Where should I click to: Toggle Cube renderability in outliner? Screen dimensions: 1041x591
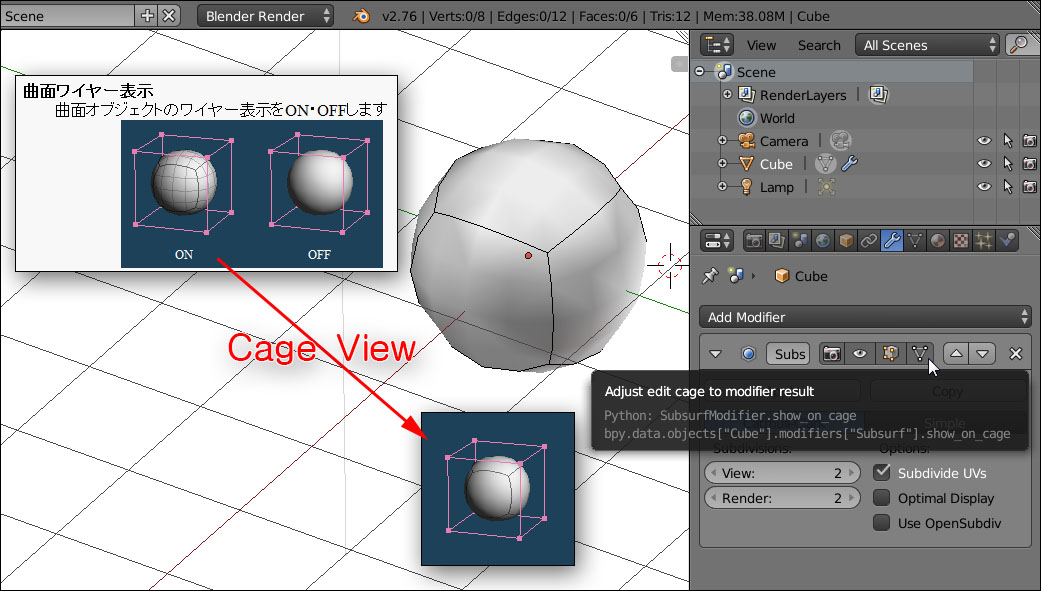(x=1030, y=163)
